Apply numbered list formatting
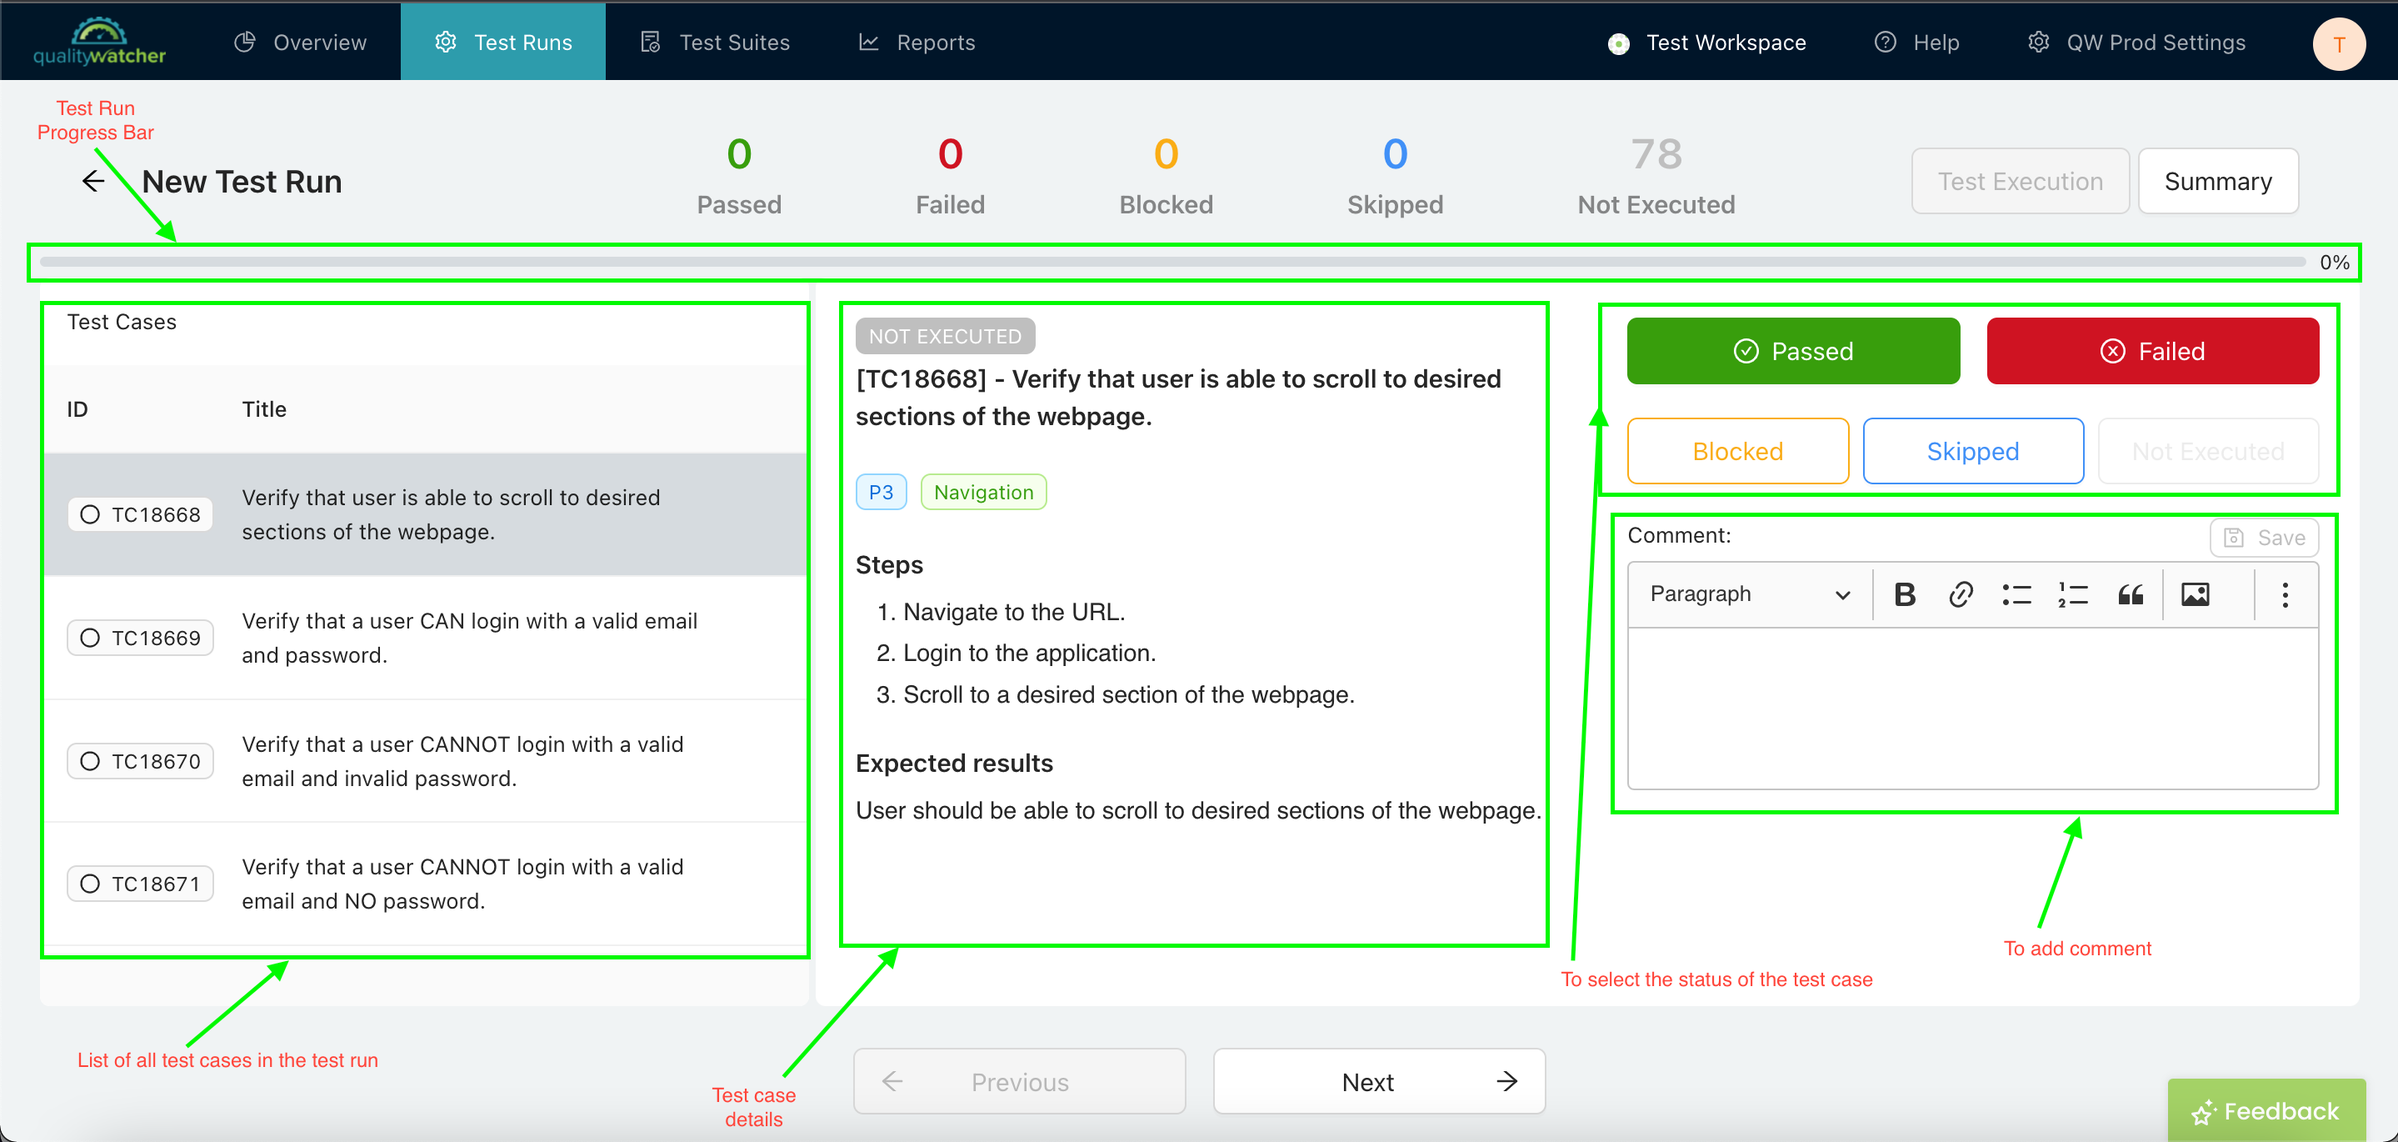The height and width of the screenshot is (1142, 2398). coord(2073,594)
